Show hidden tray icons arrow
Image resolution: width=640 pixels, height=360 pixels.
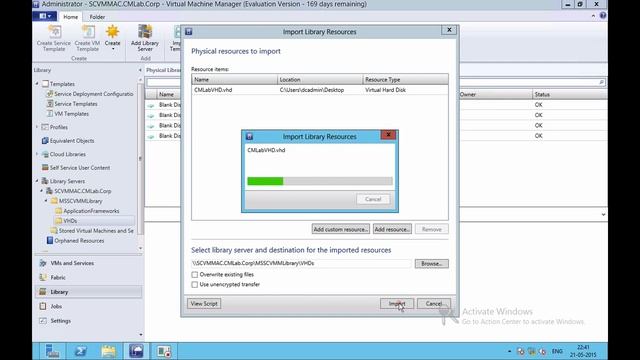[x=509, y=351]
